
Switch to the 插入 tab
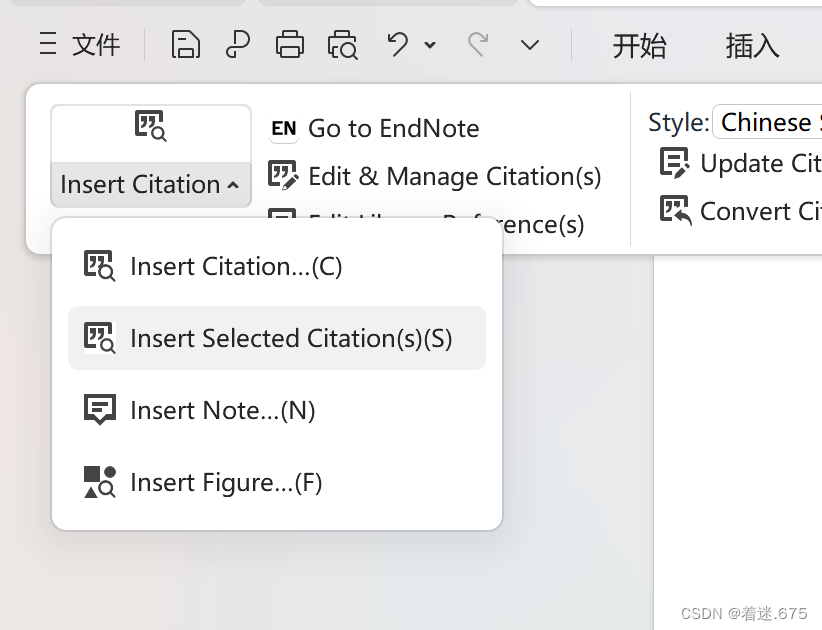coord(752,46)
